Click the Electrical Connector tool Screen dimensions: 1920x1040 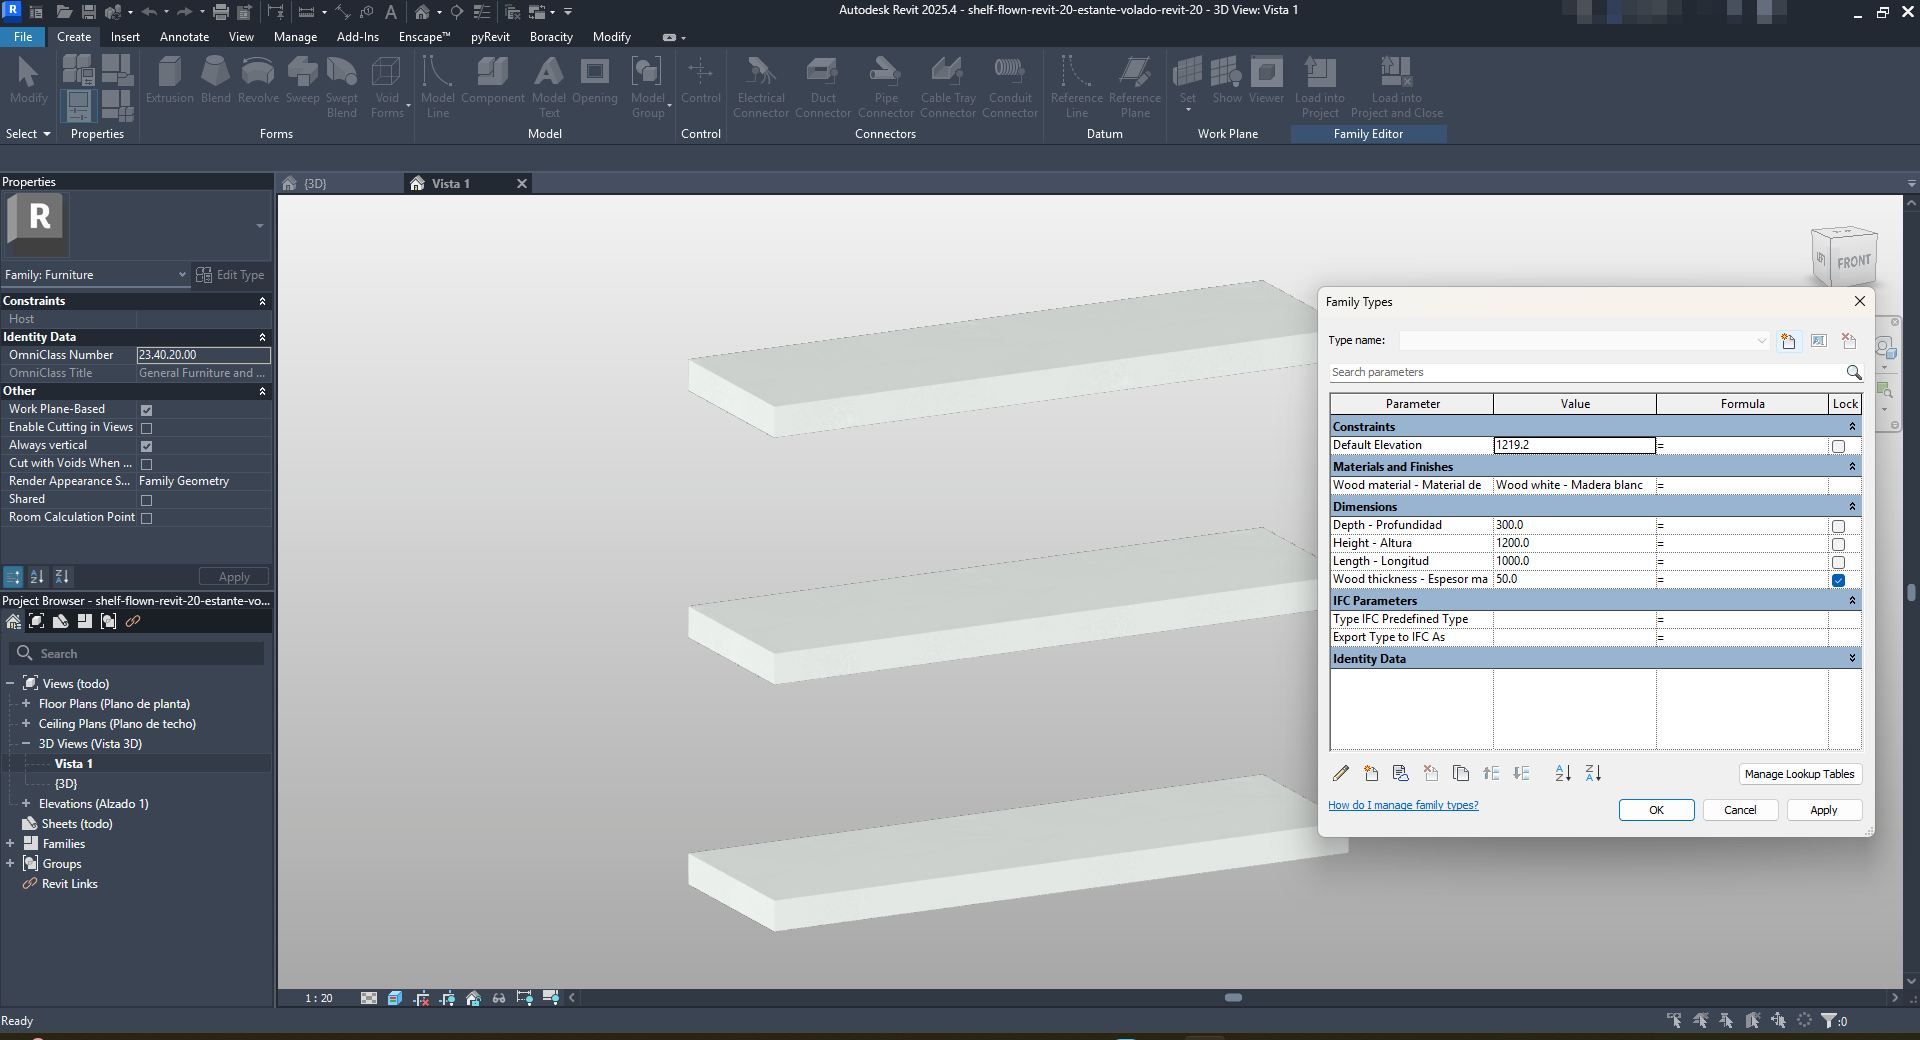click(x=761, y=87)
